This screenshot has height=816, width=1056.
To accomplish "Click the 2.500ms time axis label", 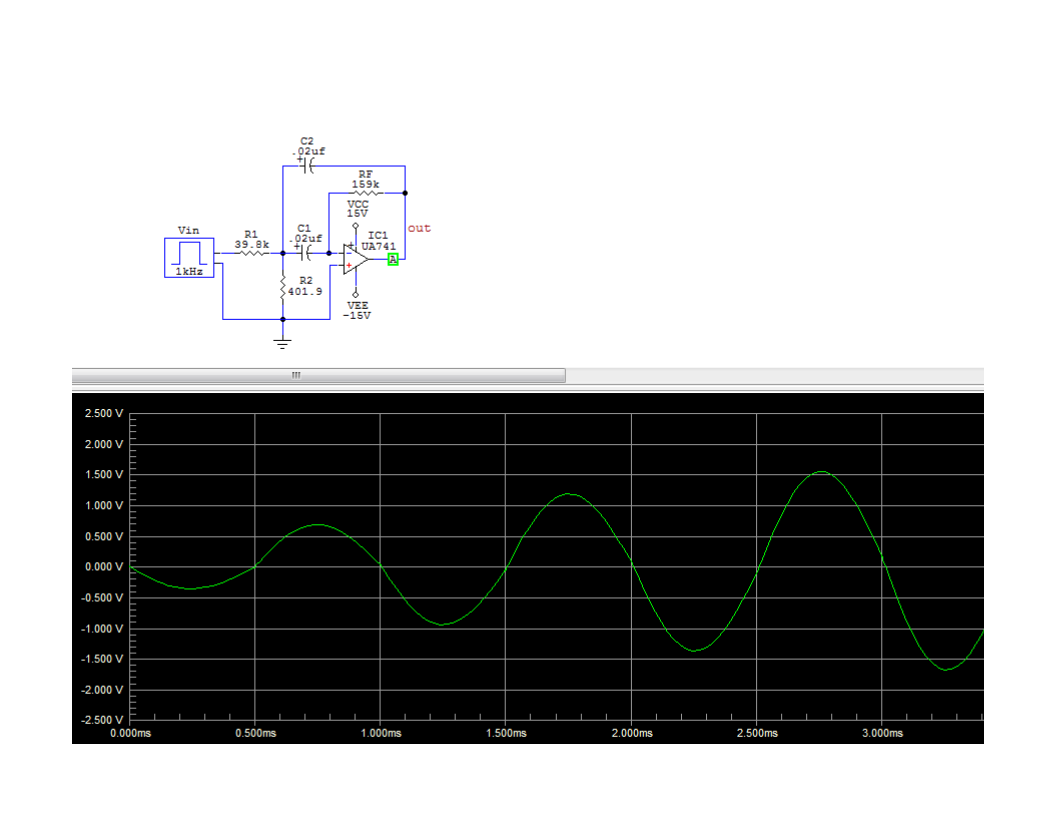I will 757,733.
